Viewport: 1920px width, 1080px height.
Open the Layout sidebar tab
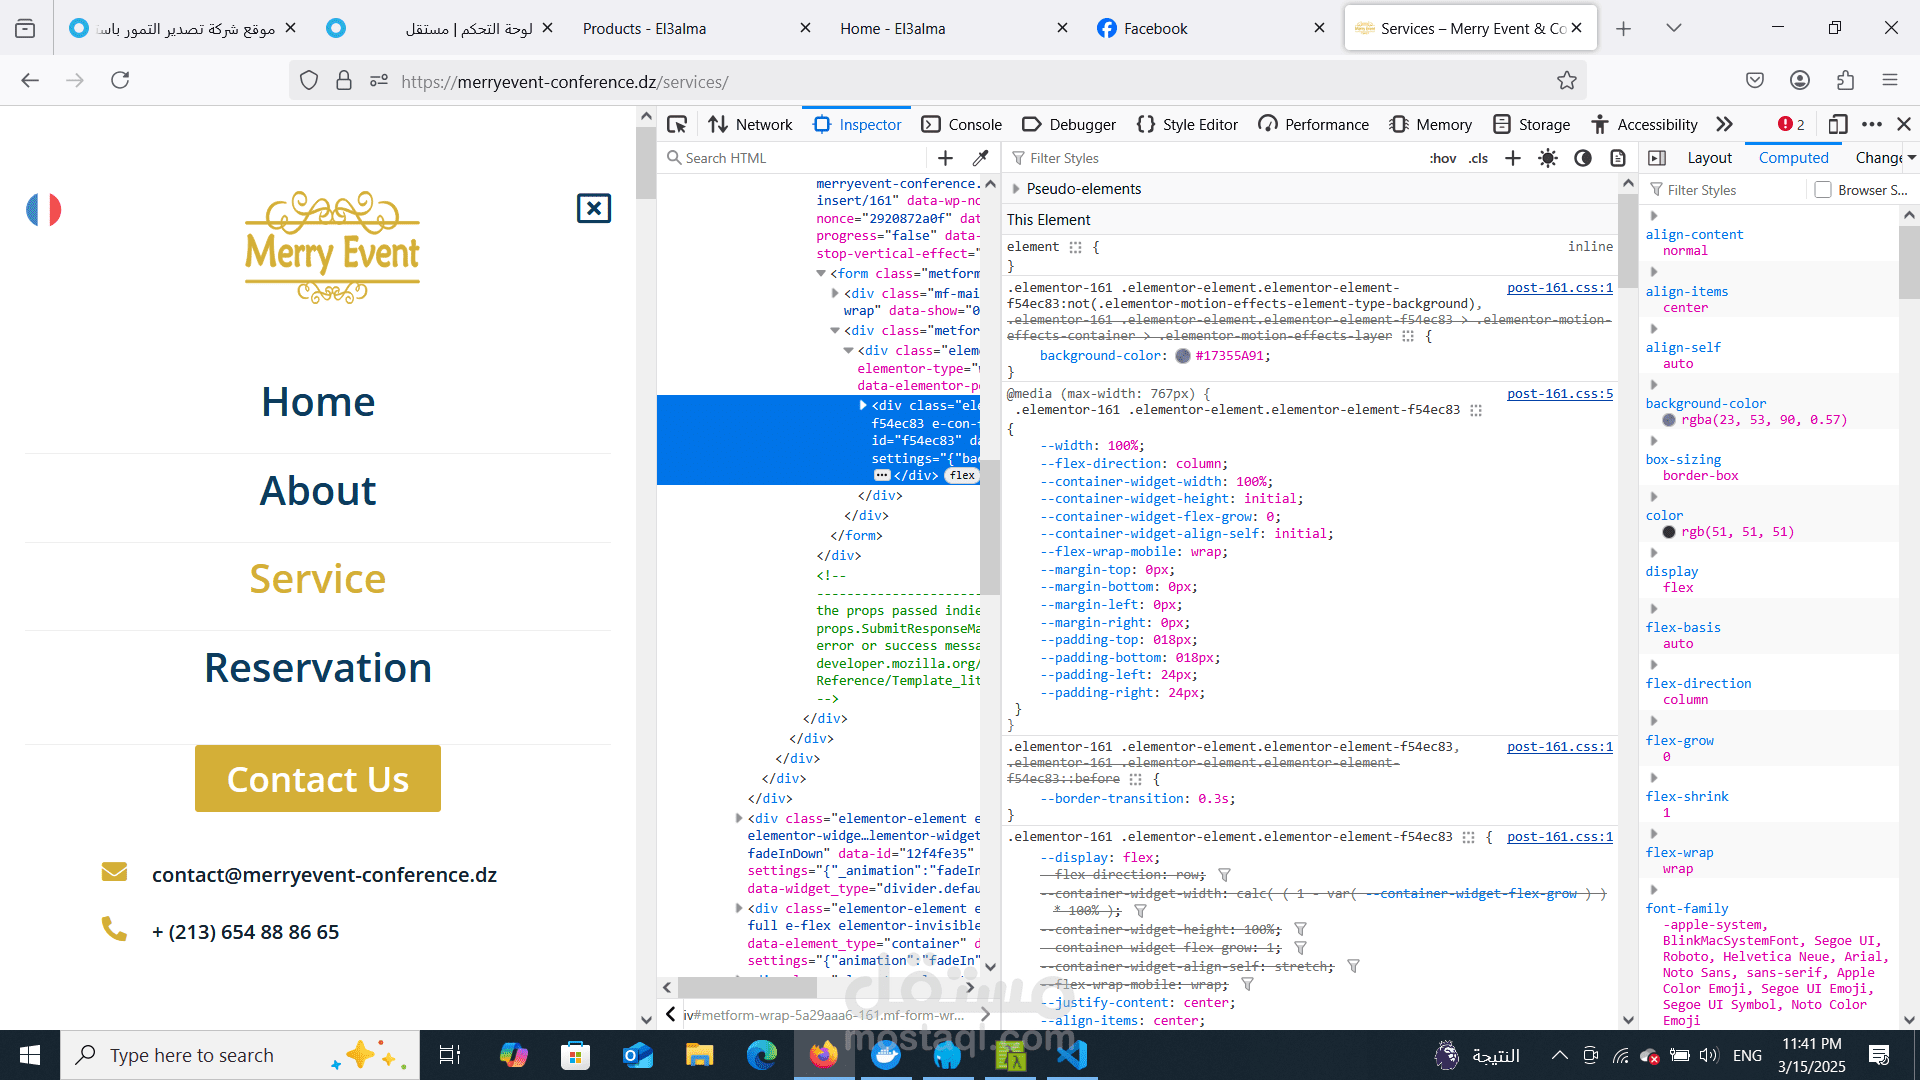point(1709,158)
